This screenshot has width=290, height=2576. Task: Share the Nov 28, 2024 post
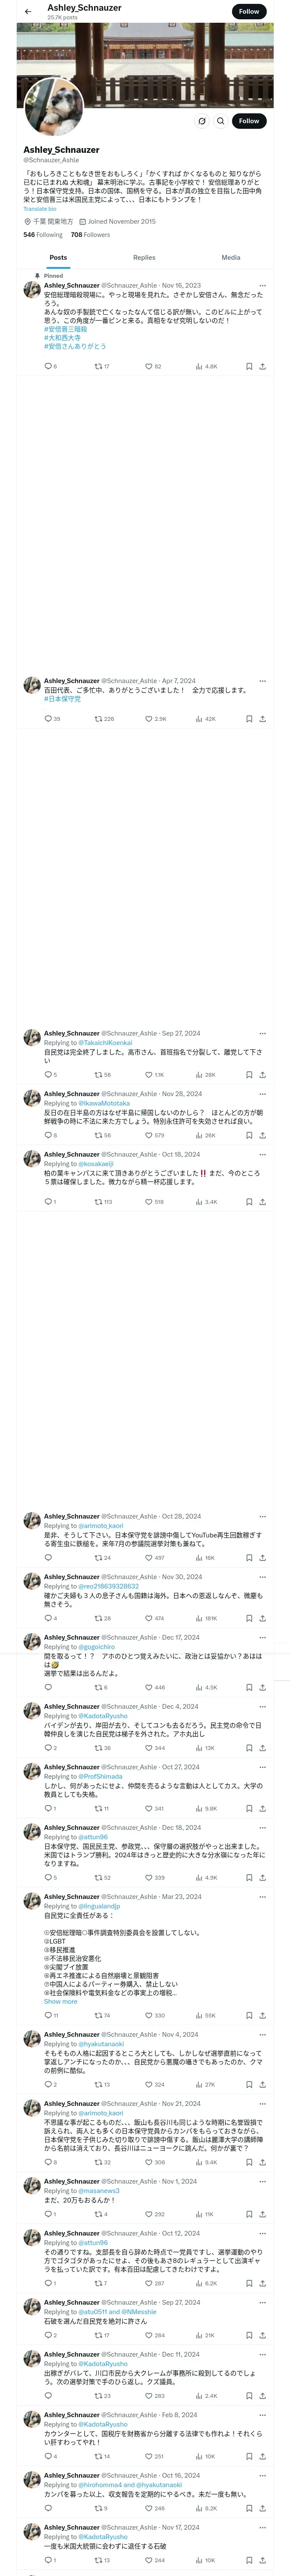click(262, 1135)
